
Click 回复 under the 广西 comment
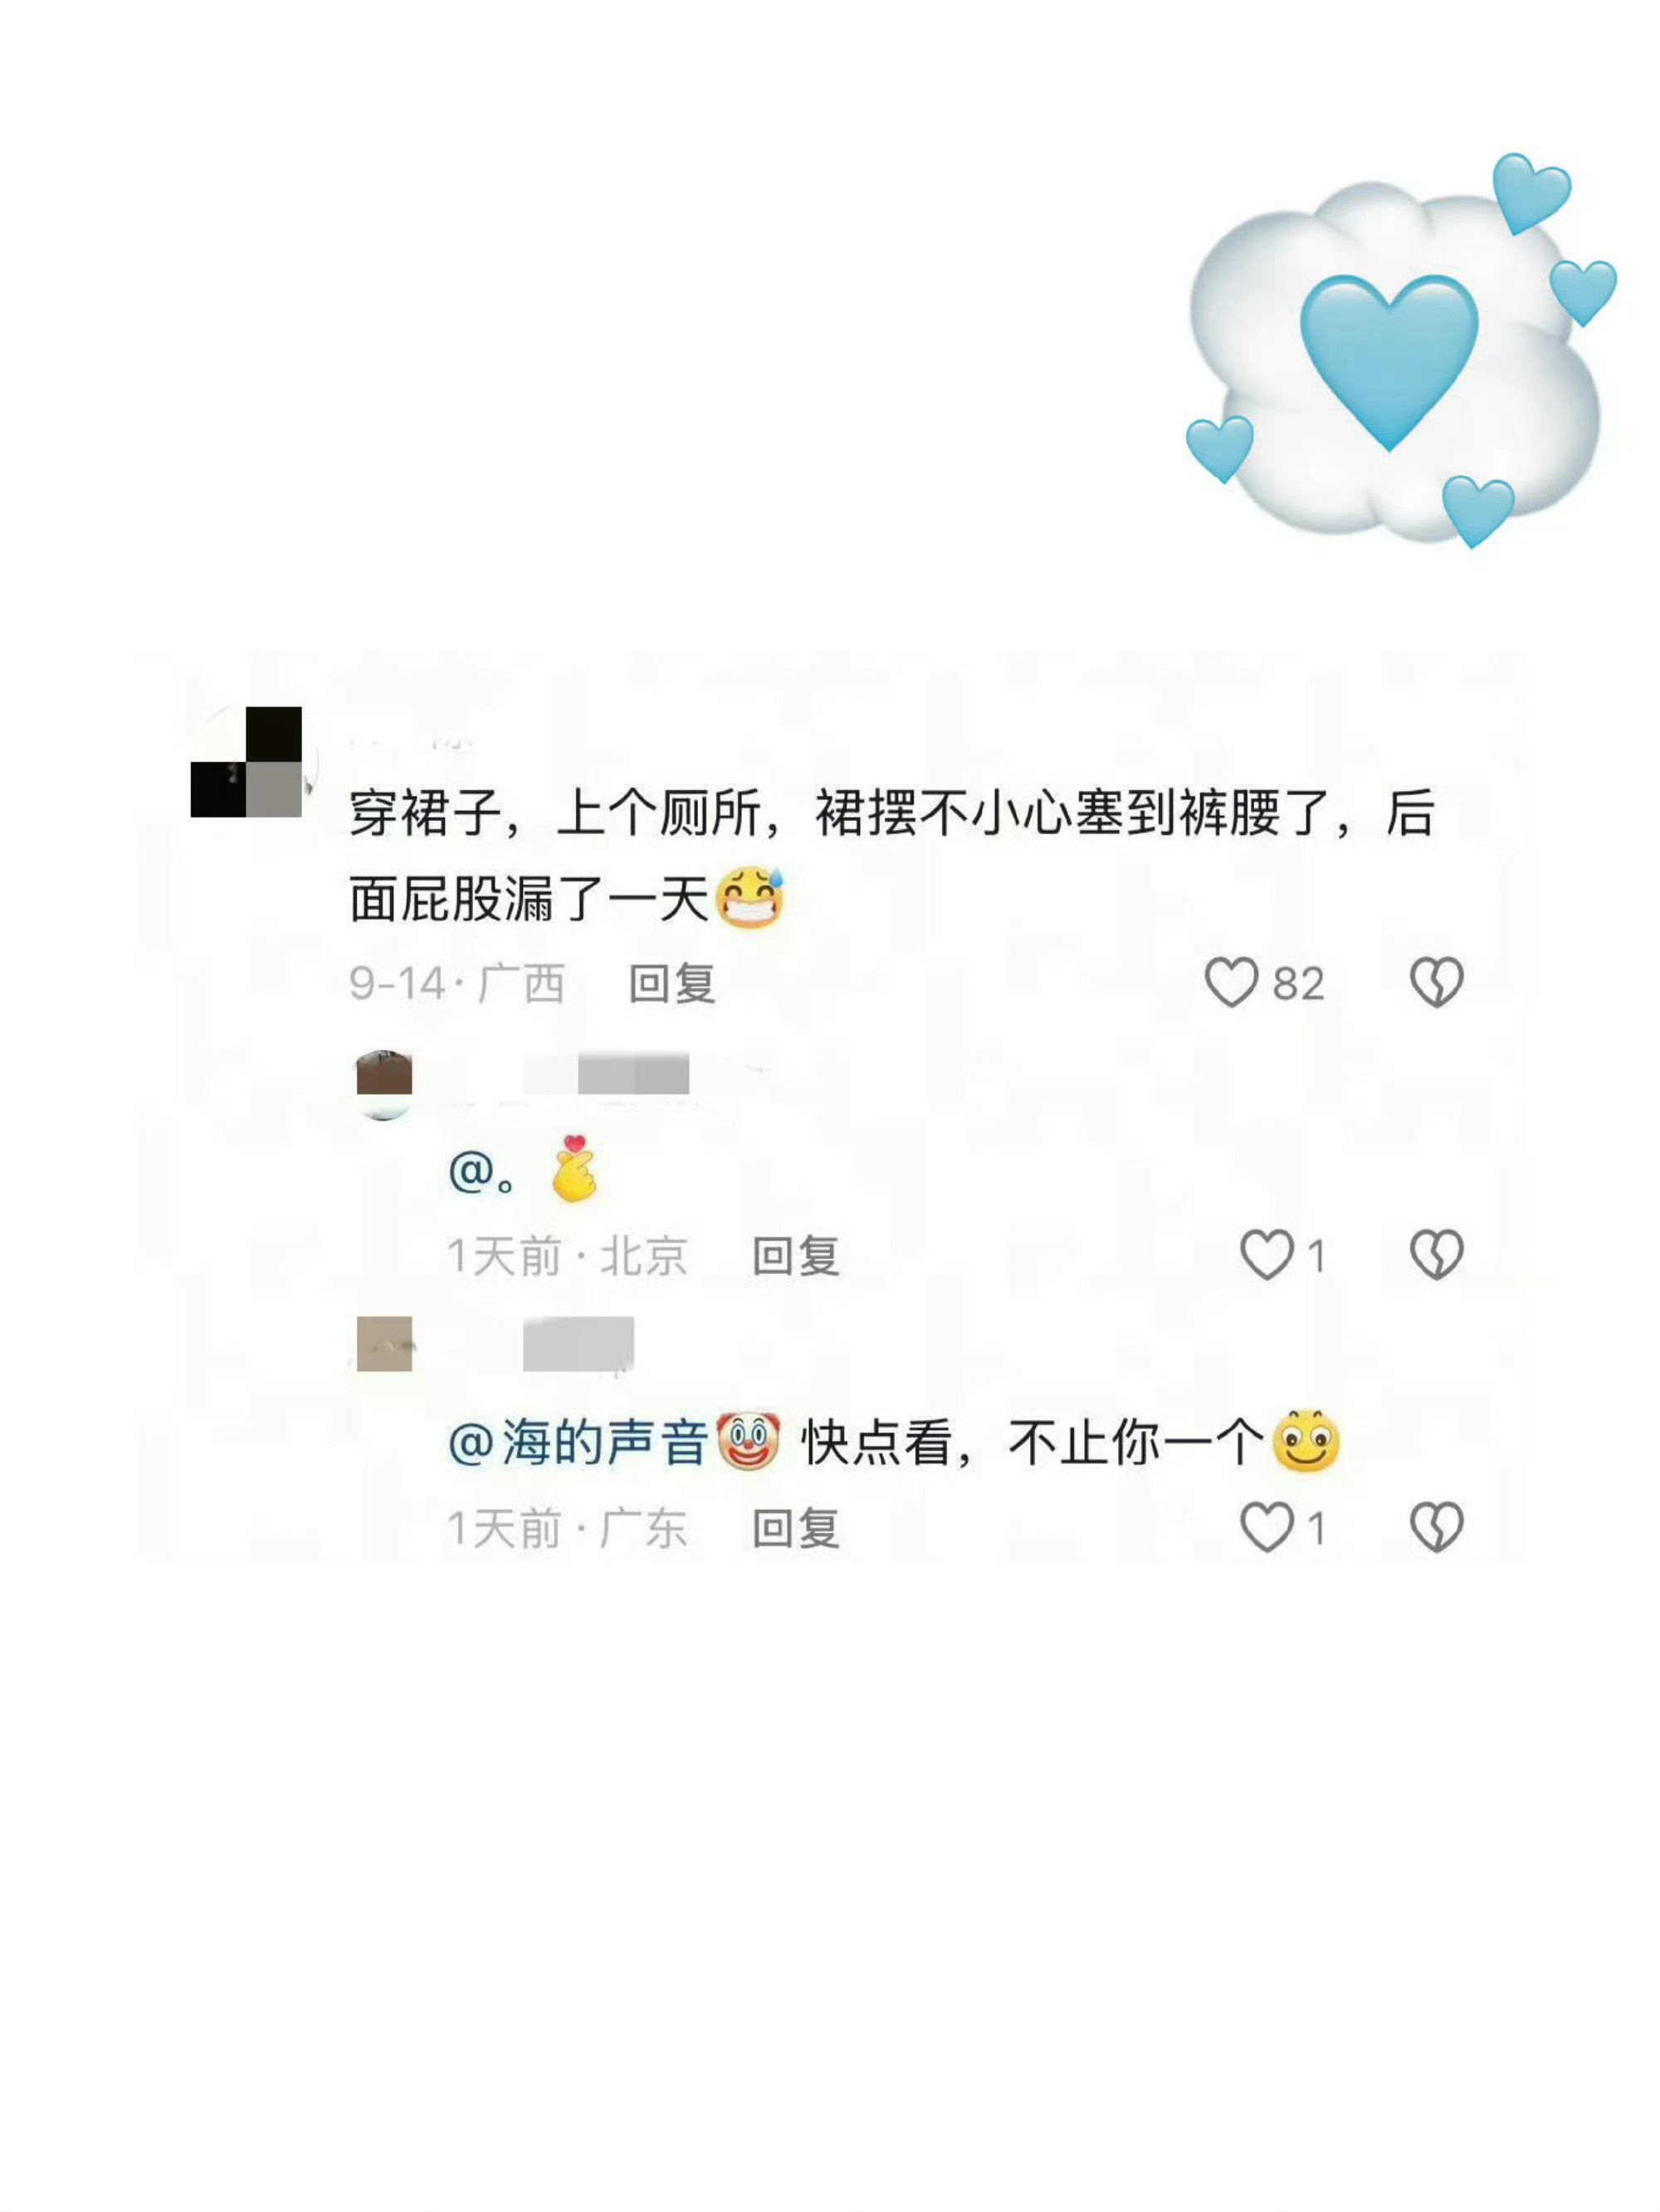[672, 983]
